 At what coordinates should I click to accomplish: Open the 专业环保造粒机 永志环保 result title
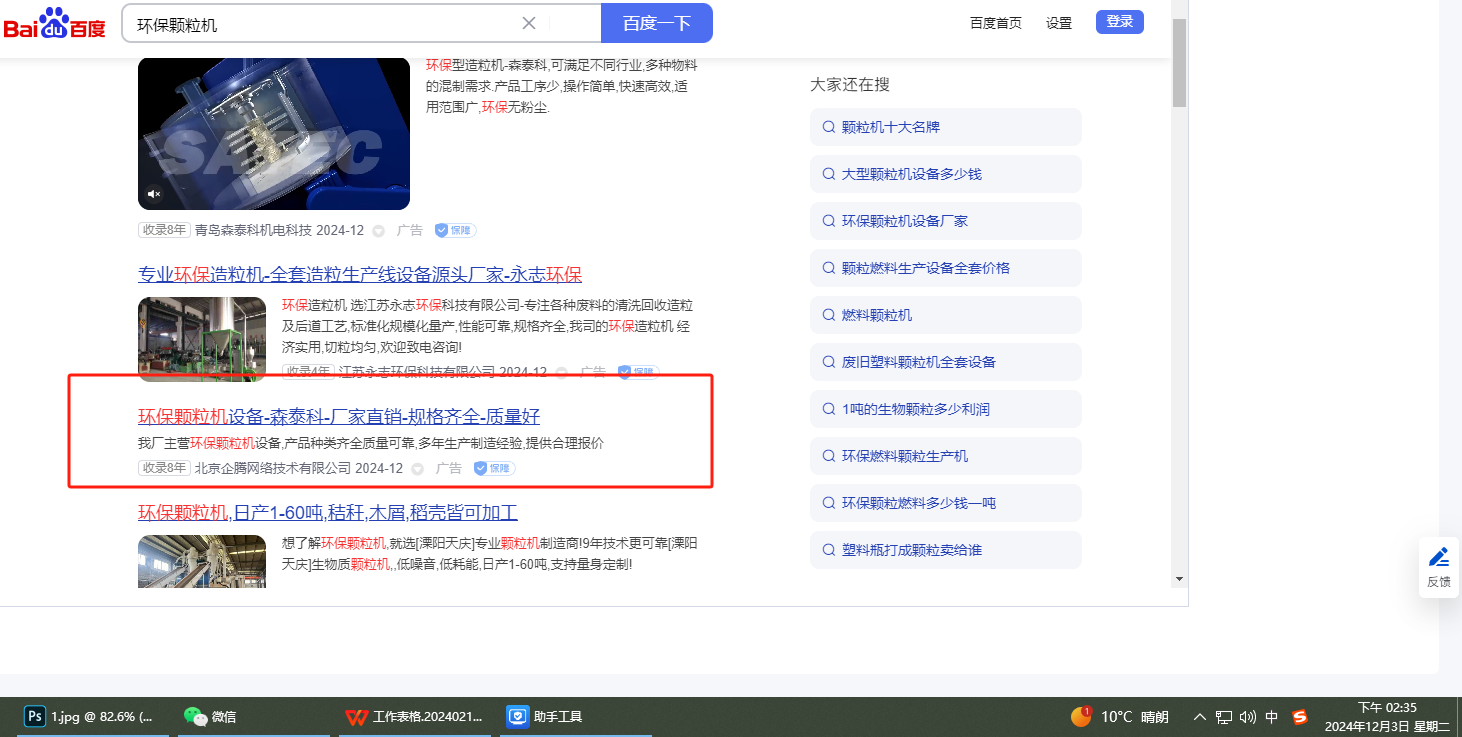pyautogui.click(x=360, y=275)
